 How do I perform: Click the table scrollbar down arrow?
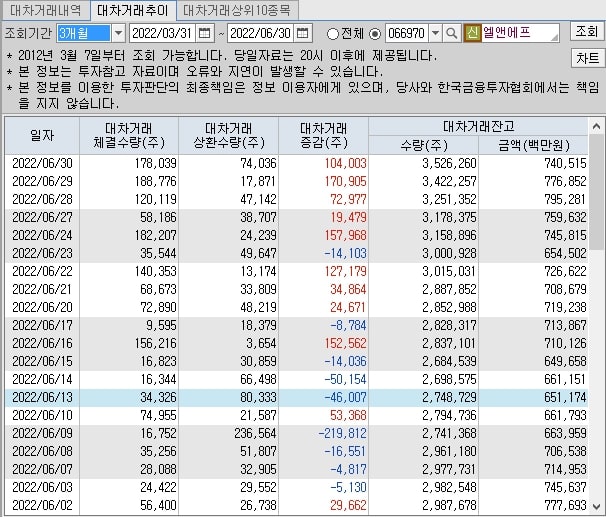pos(596,506)
